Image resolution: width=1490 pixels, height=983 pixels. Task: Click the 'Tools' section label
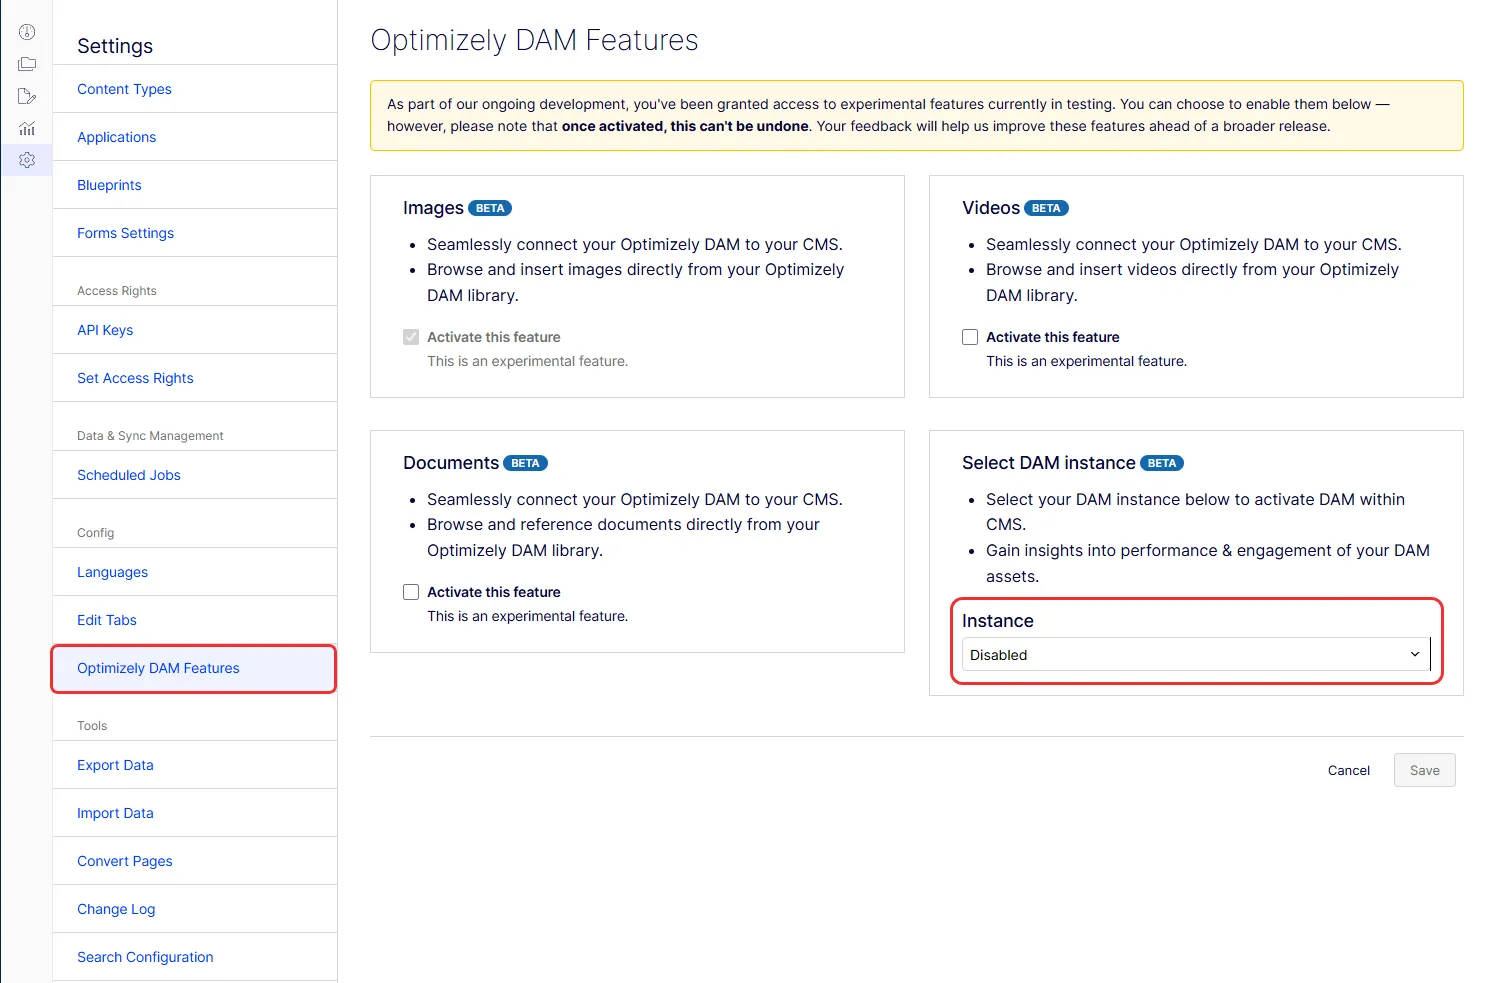click(x=92, y=726)
